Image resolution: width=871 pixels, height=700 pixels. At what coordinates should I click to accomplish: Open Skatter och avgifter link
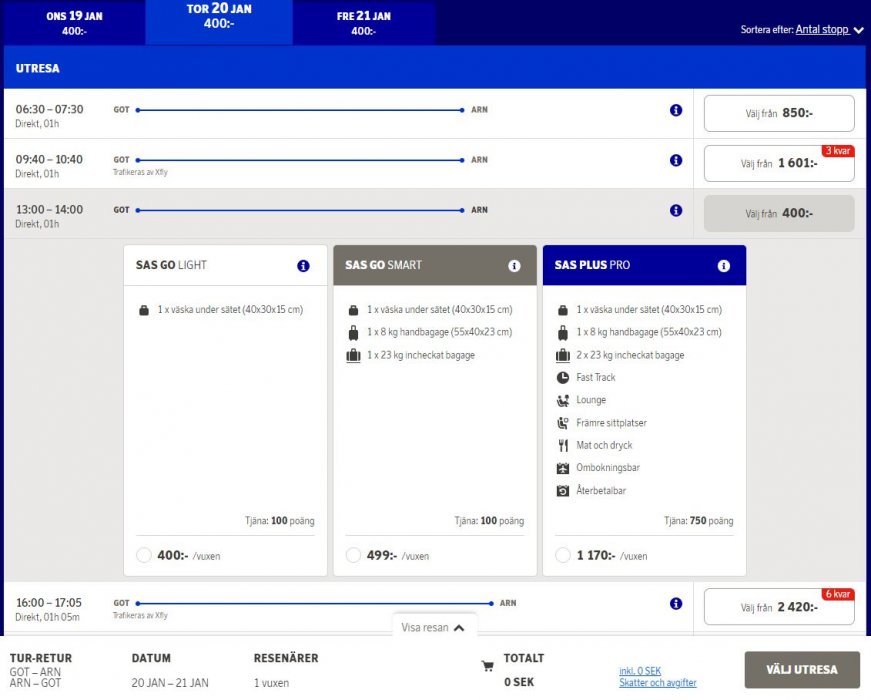pyautogui.click(x=657, y=683)
